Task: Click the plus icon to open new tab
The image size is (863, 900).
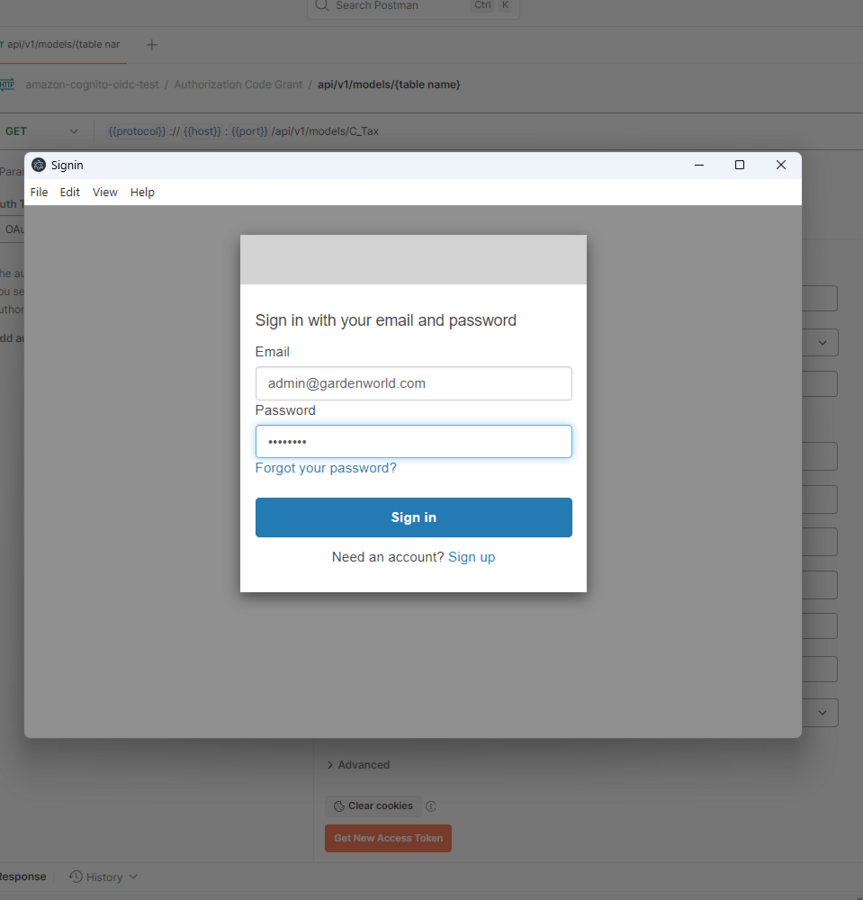Action: pos(152,45)
